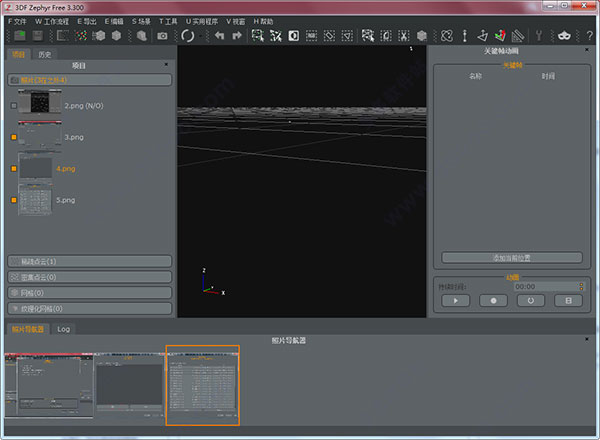
Task: Switch to the Log tab
Action: (64, 329)
